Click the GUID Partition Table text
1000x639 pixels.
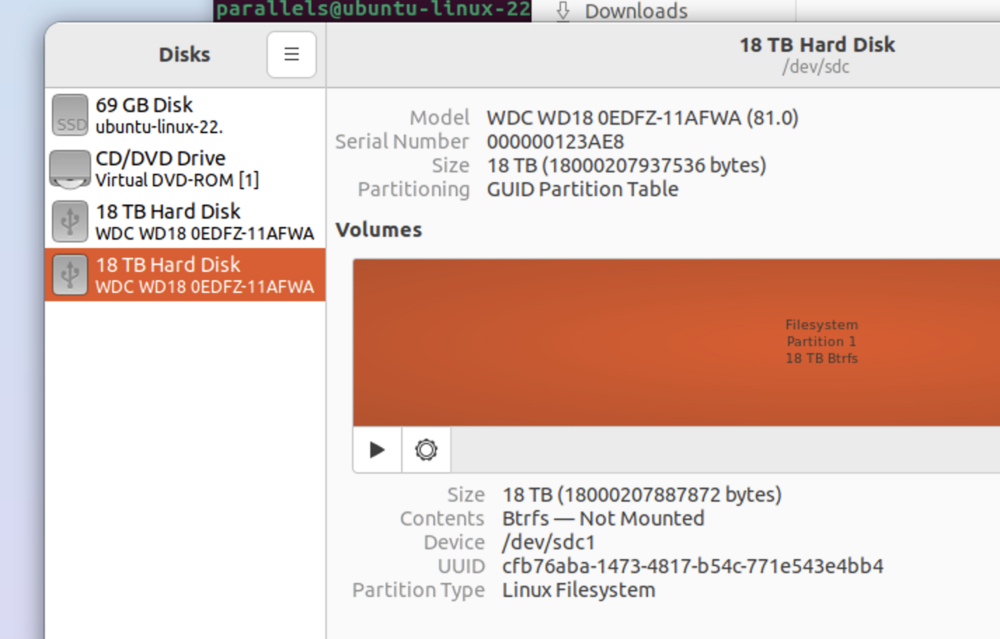[582, 189]
